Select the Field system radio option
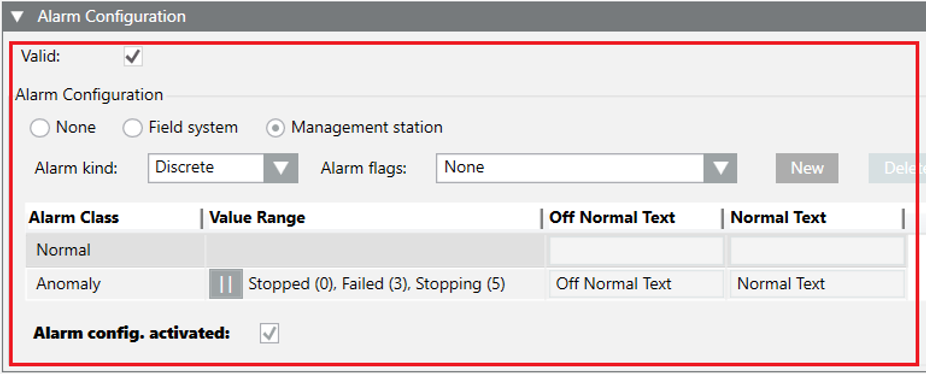 132,128
